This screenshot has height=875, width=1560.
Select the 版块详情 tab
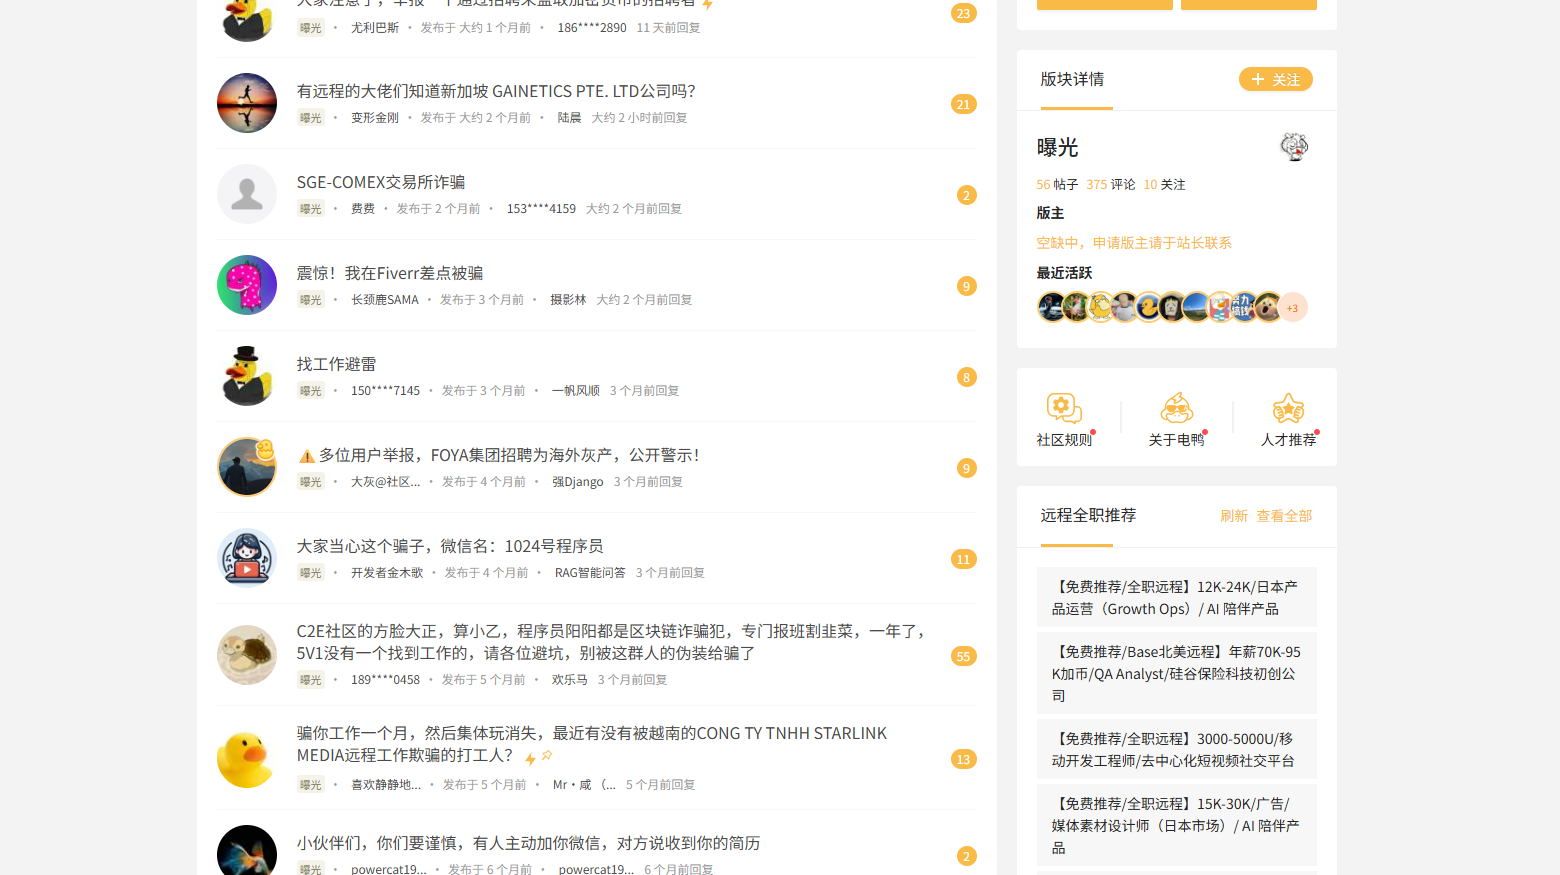click(1072, 79)
